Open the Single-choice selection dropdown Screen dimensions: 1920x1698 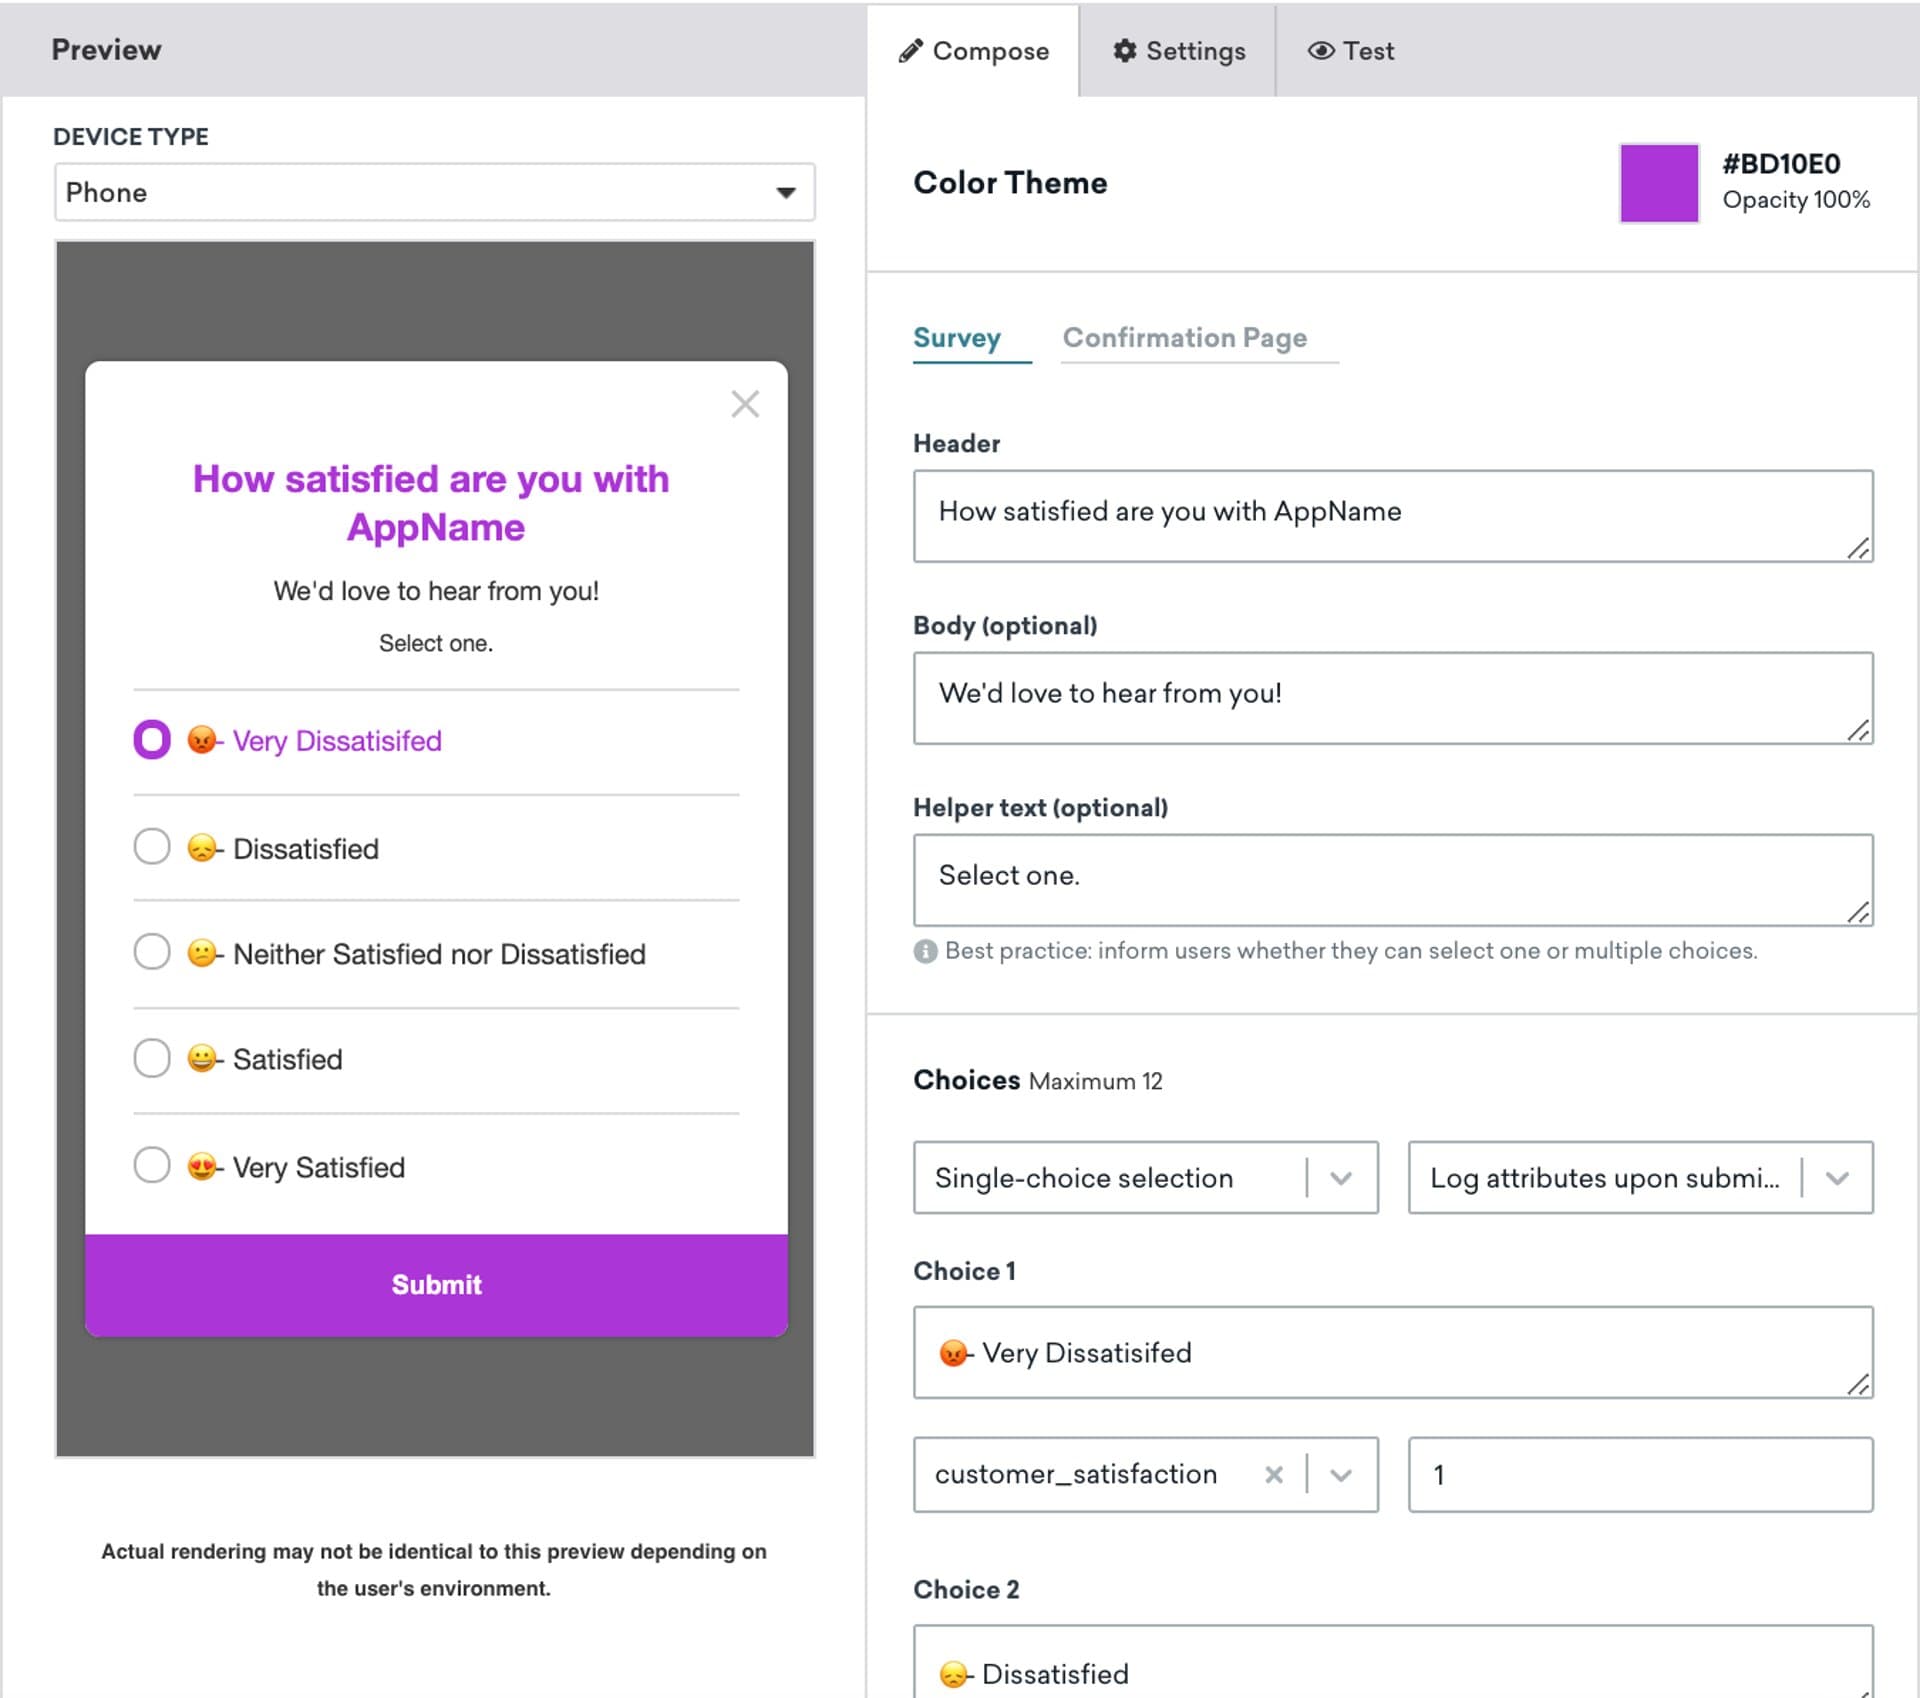point(1341,1178)
